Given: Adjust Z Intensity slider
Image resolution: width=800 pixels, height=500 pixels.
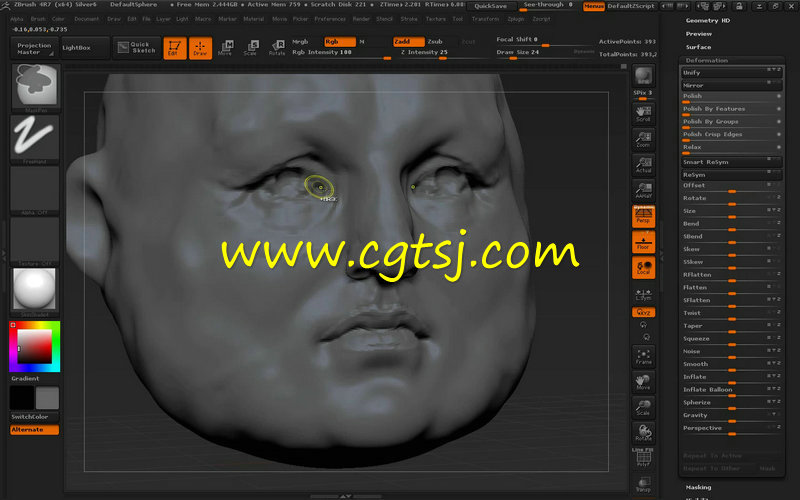Looking at the screenshot, I should click(442, 53).
